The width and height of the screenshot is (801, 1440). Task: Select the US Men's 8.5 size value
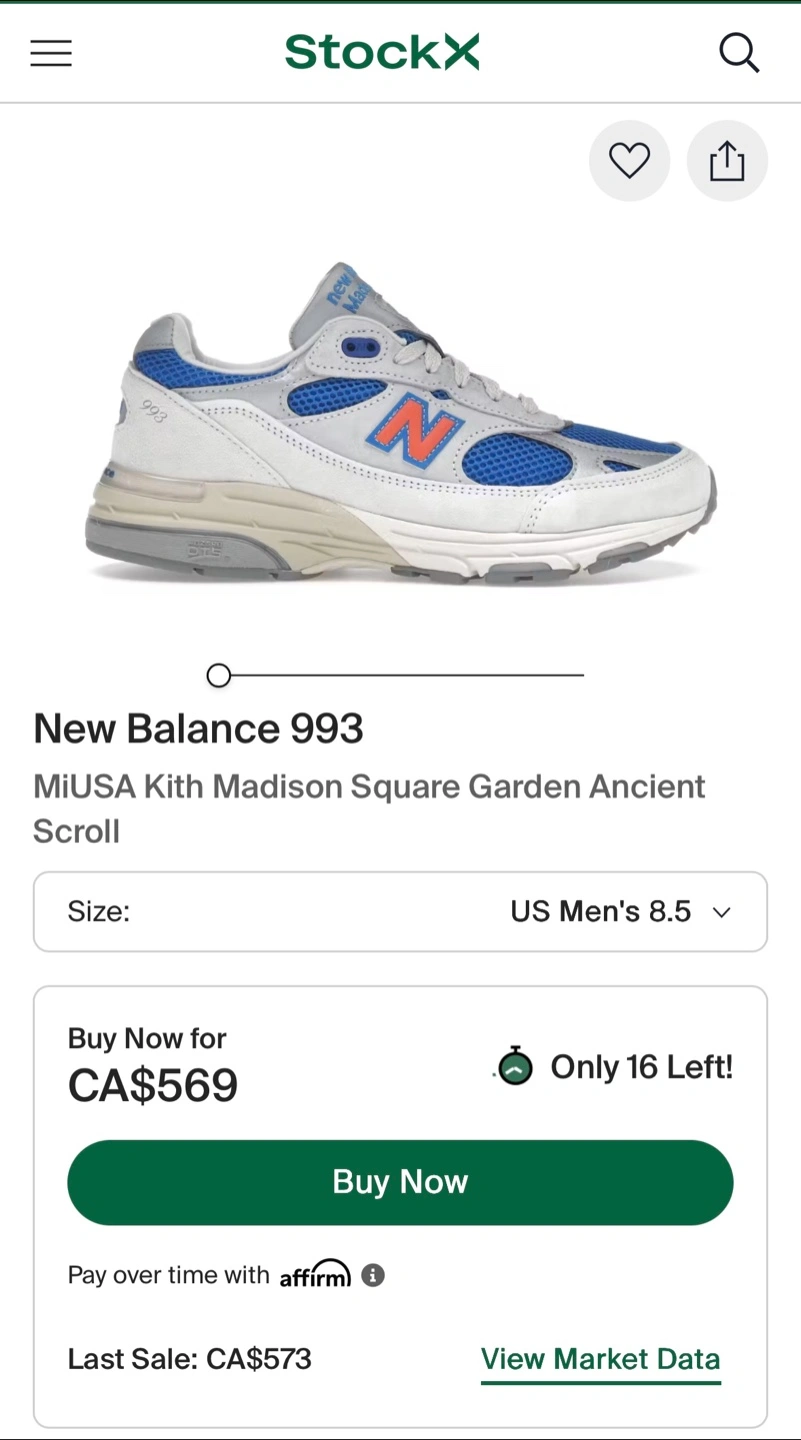600,912
